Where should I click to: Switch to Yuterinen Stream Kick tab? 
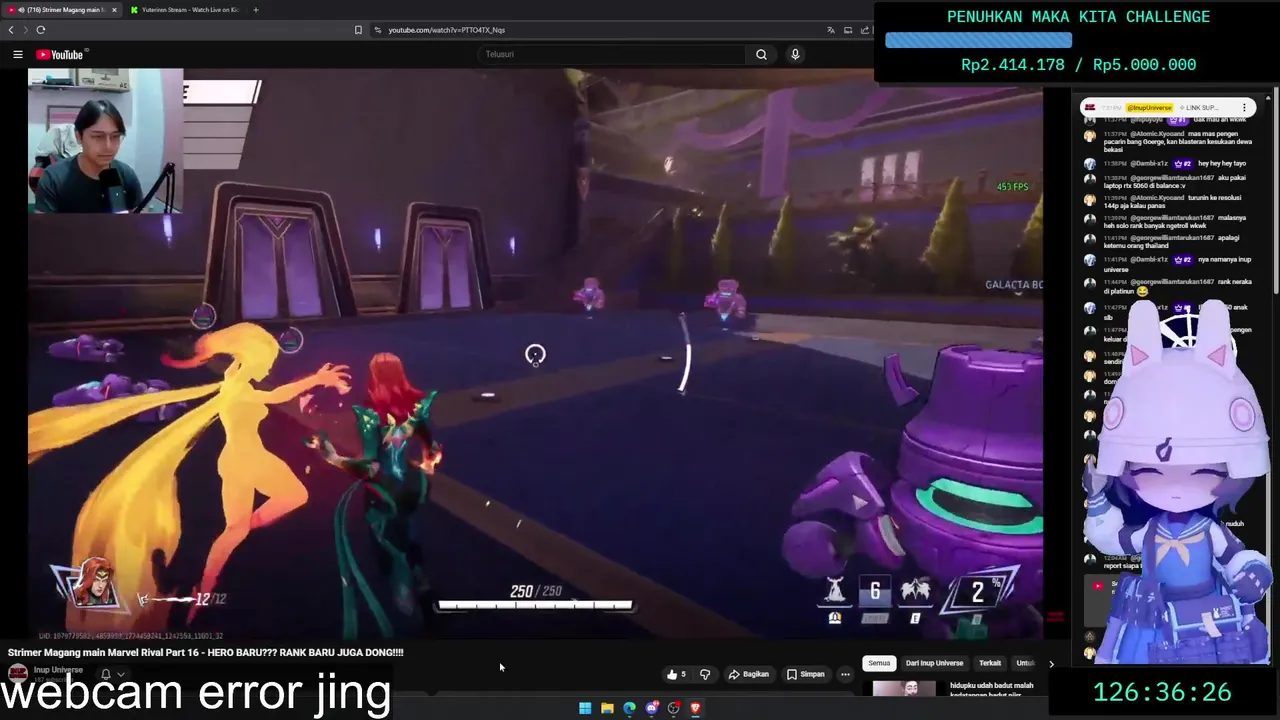187,10
